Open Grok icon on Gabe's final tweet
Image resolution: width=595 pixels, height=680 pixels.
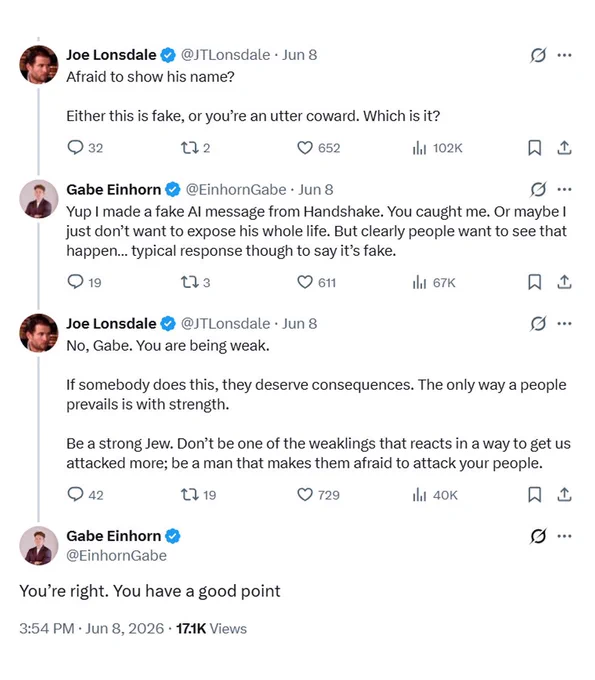538,536
